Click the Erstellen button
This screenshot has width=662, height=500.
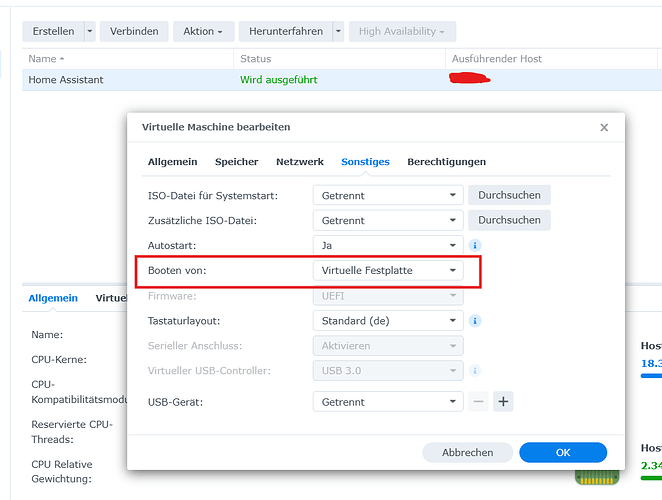coord(53,31)
